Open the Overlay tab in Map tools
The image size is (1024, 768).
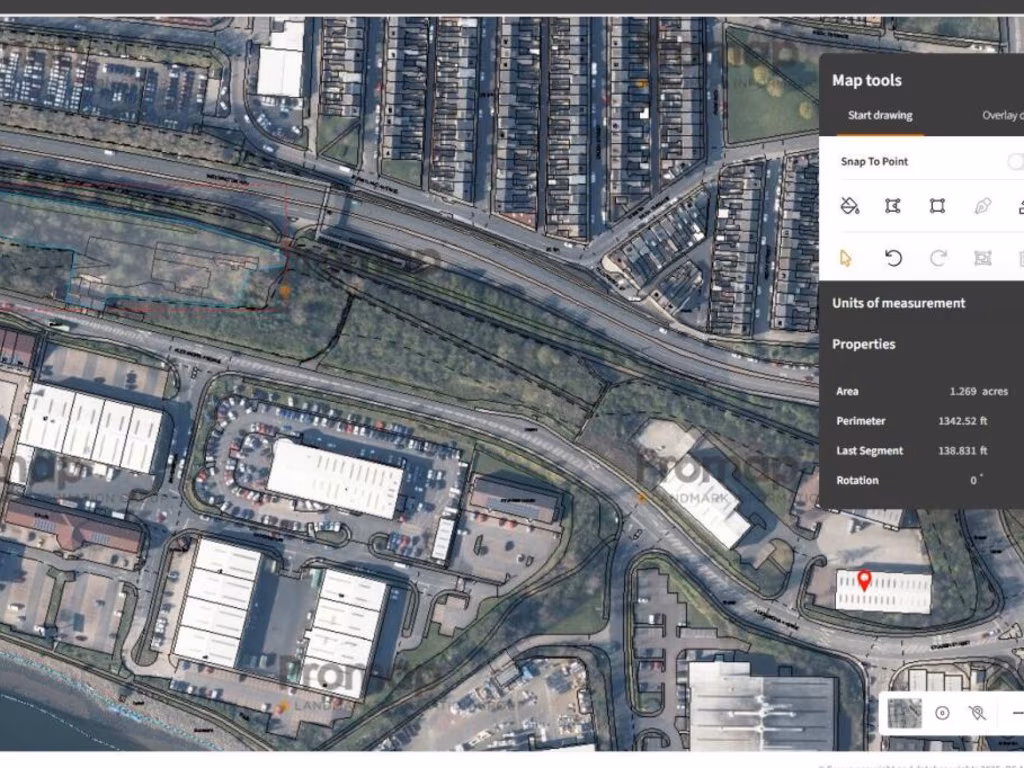(1001, 116)
